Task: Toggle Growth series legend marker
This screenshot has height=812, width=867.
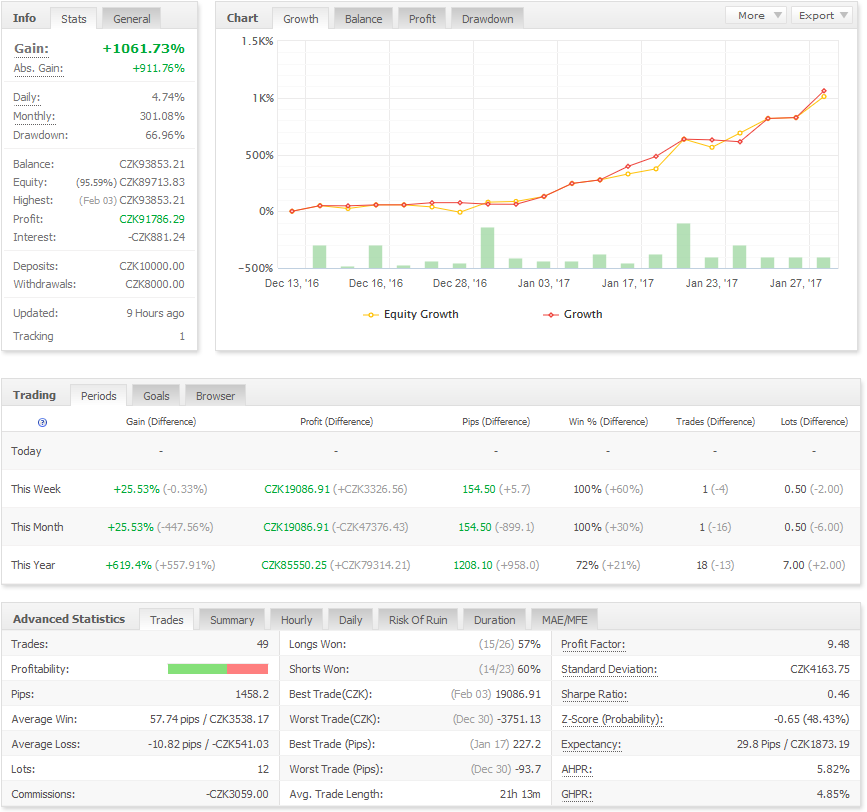Action: click(x=551, y=315)
